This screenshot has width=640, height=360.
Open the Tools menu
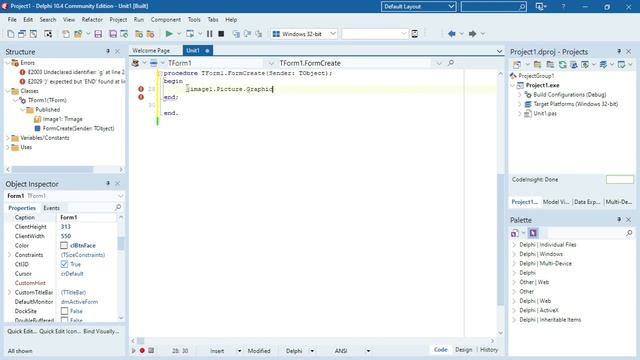click(194, 20)
